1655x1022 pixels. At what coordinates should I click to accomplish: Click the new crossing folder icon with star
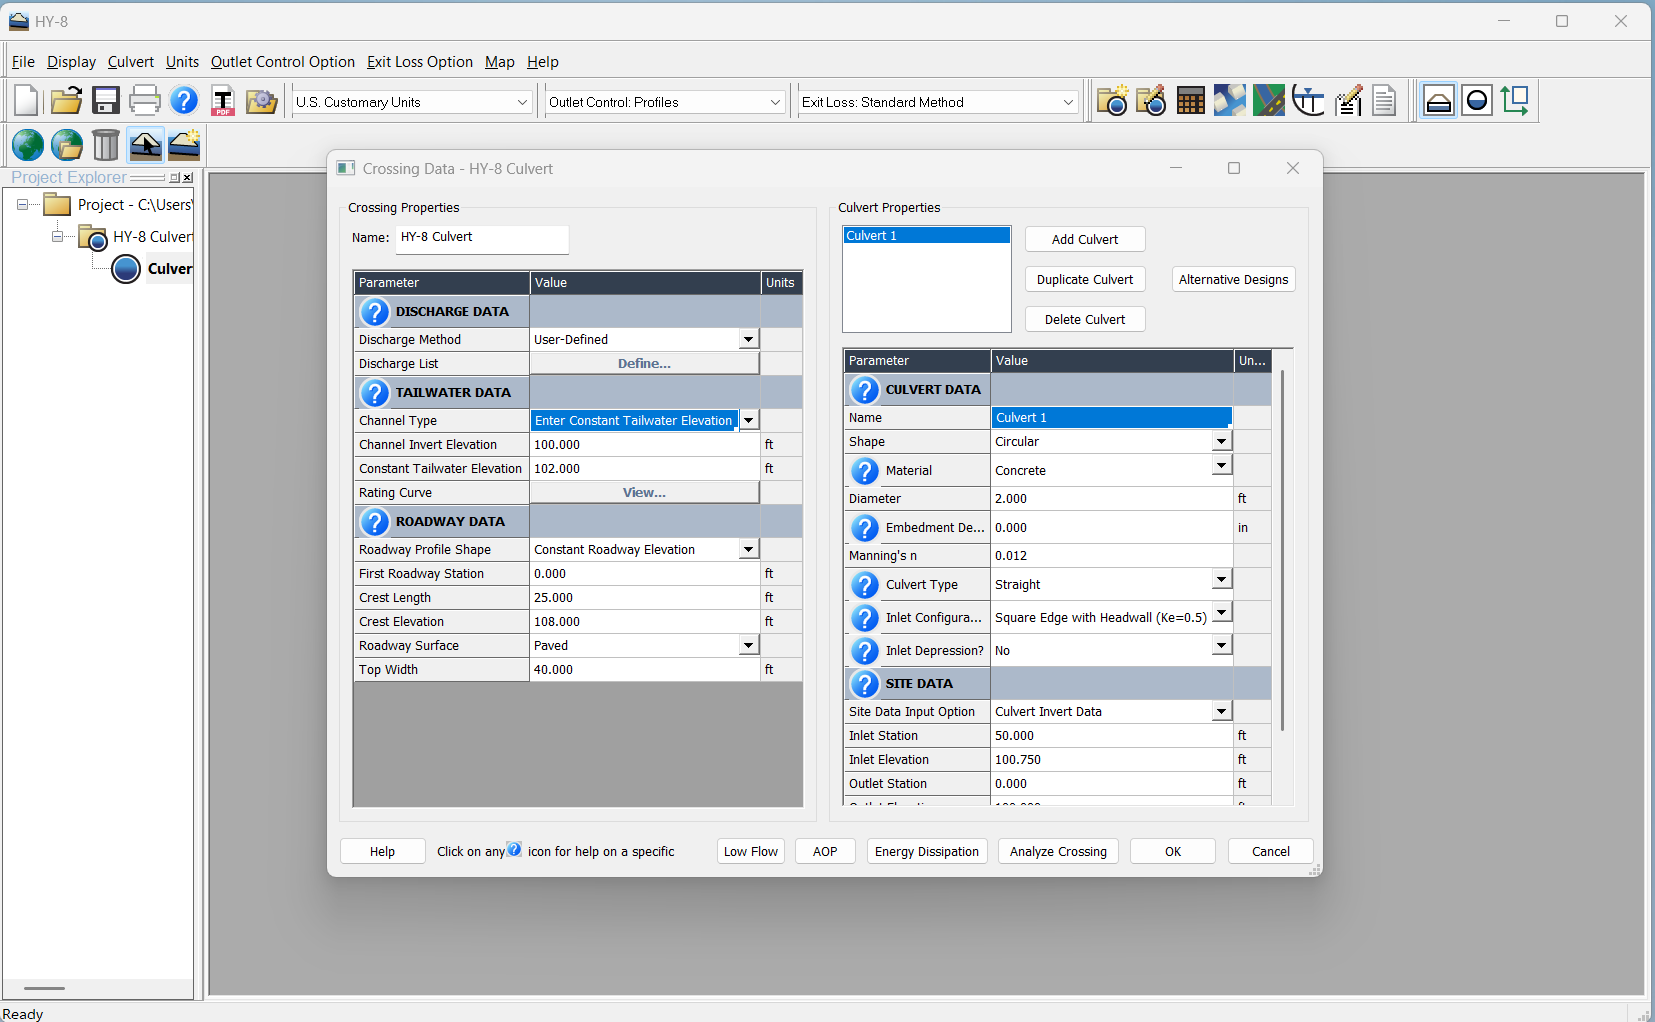[x=1112, y=101]
